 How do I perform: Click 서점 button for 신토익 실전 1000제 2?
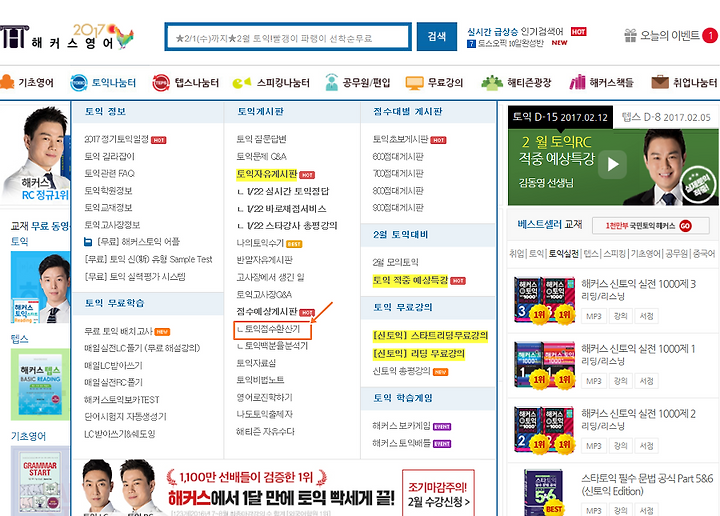click(x=647, y=446)
